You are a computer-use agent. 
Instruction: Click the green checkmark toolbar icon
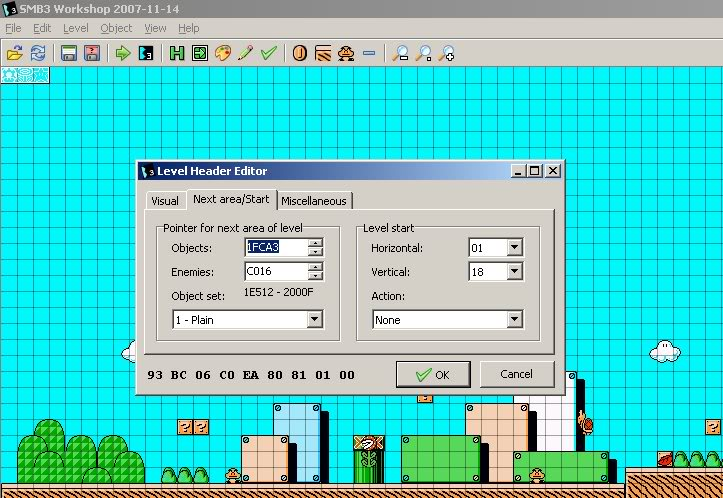click(268, 53)
